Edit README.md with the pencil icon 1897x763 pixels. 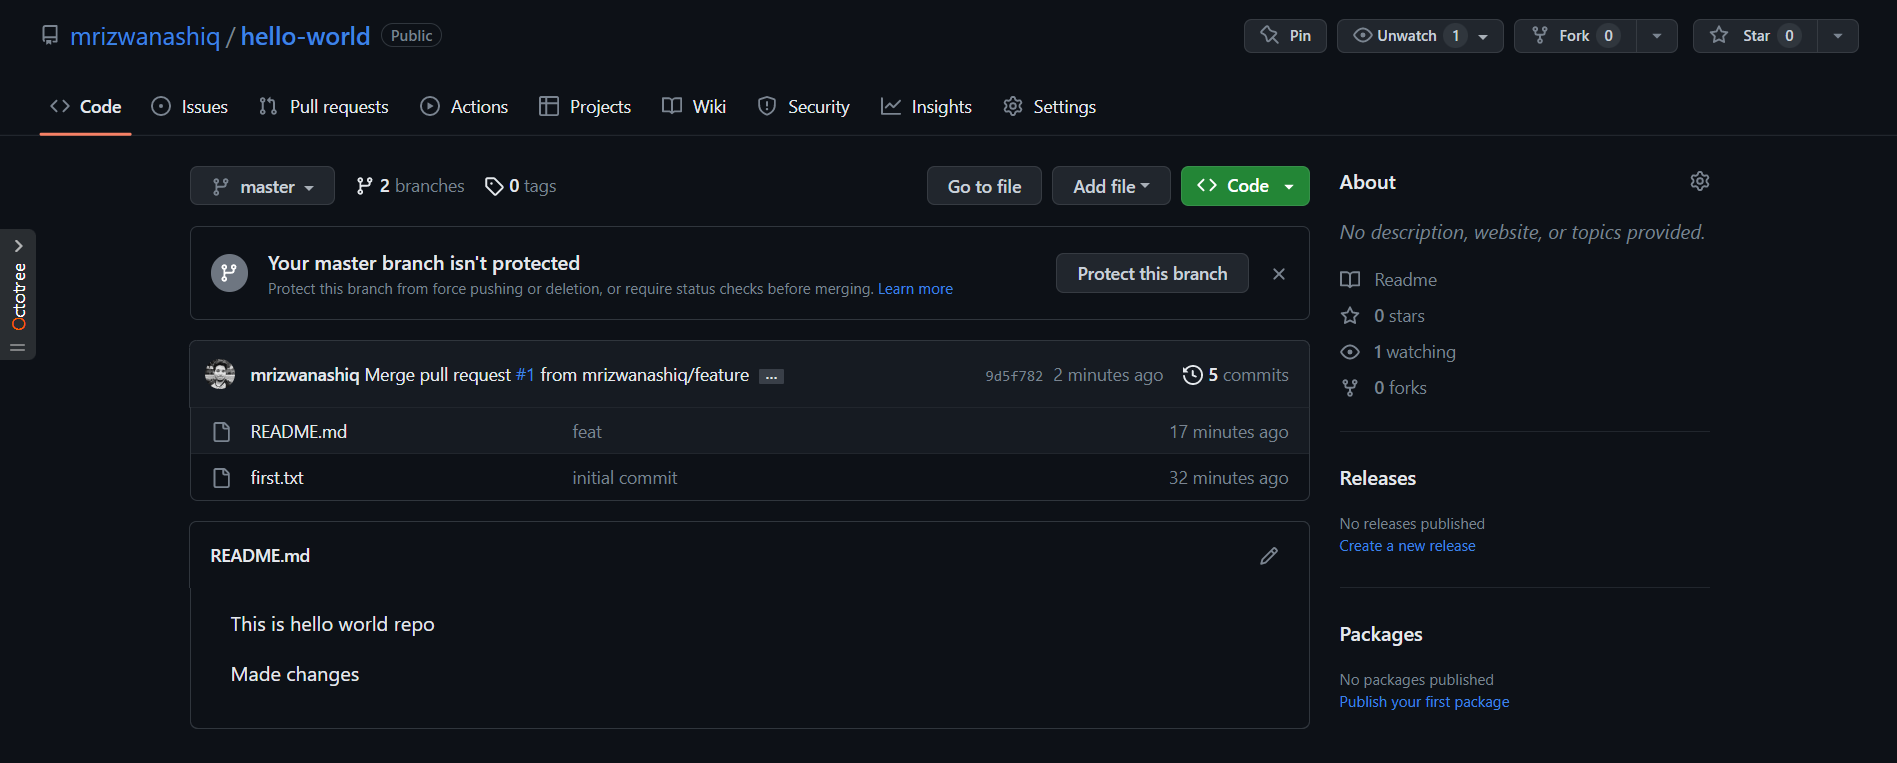[x=1269, y=556]
